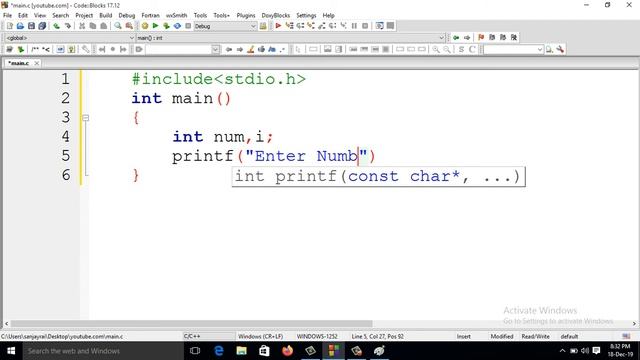Click the Insert mode status bar entry
The image size is (640, 360).
pos(464,336)
